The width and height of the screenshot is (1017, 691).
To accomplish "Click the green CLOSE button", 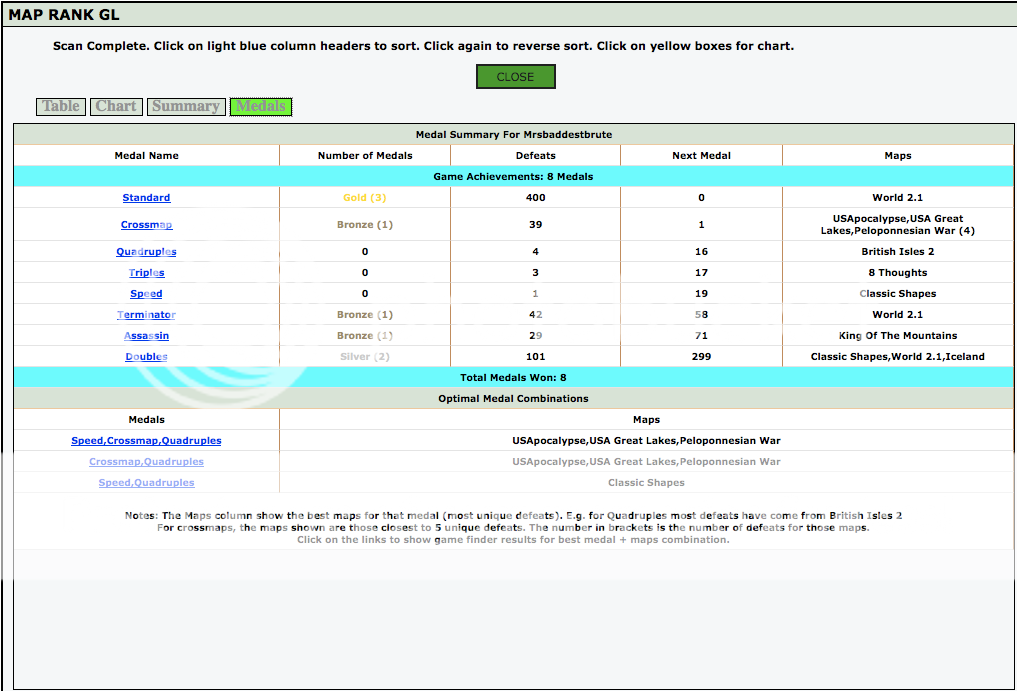I will click(x=515, y=77).
